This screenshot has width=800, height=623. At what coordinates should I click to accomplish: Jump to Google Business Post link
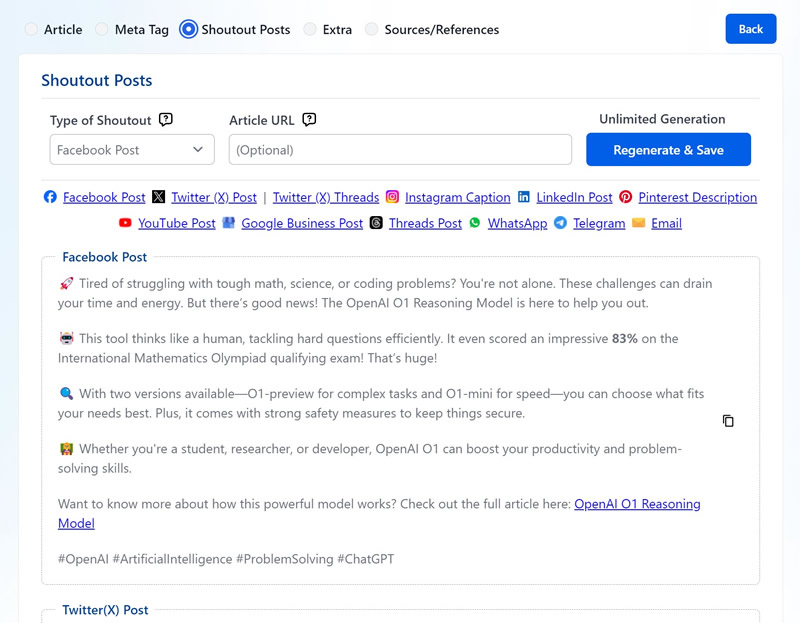click(x=302, y=223)
